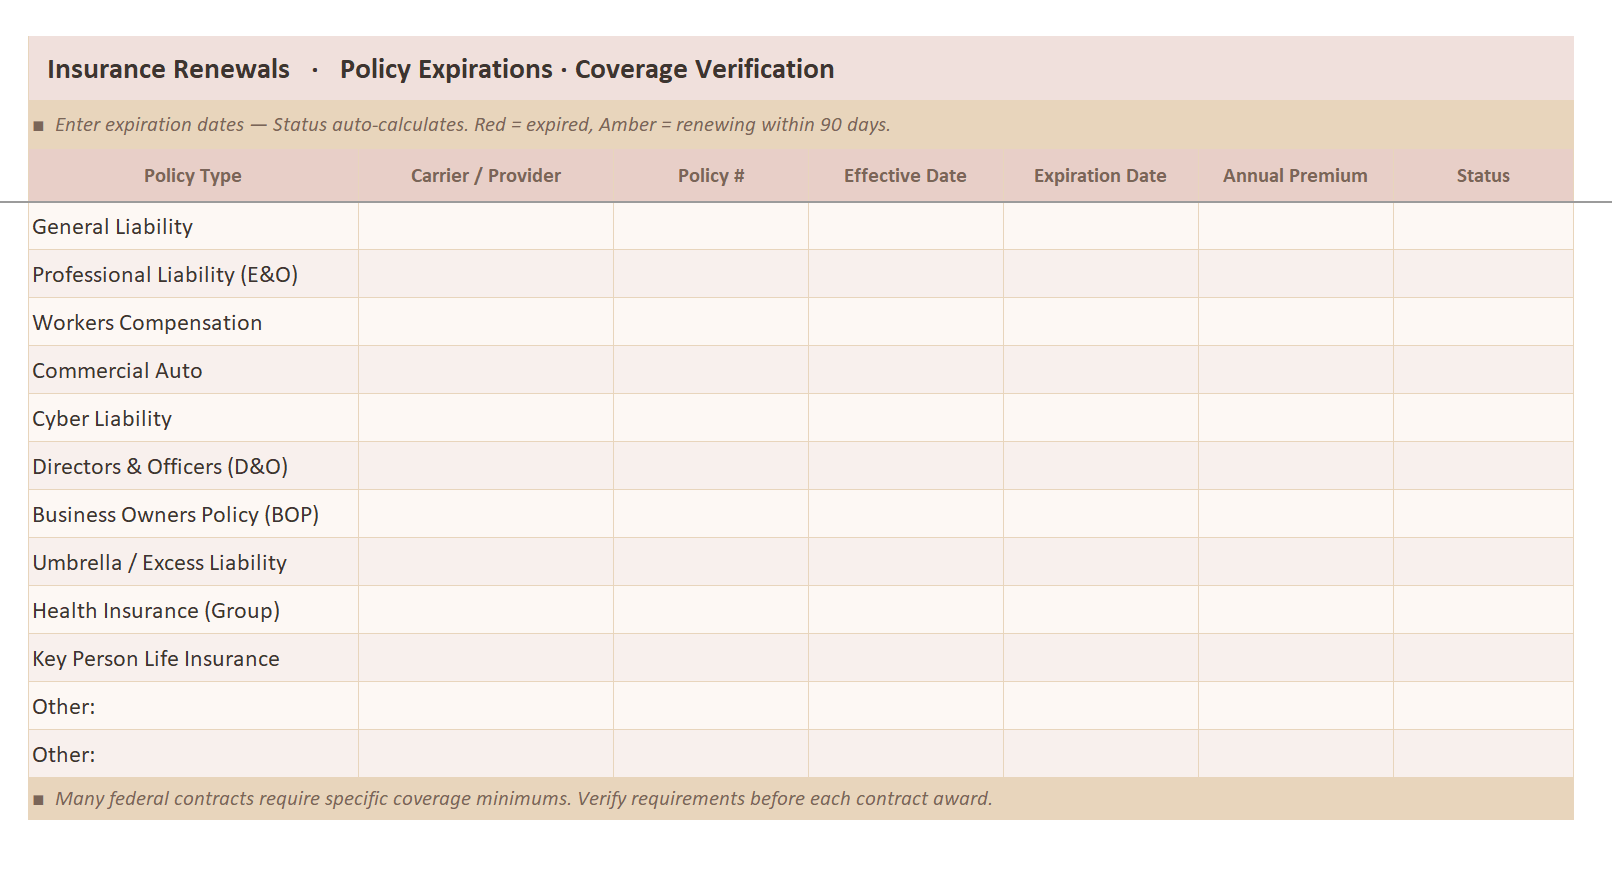
Task: Click Policy # cell for Commercial Auto
Action: click(x=711, y=370)
